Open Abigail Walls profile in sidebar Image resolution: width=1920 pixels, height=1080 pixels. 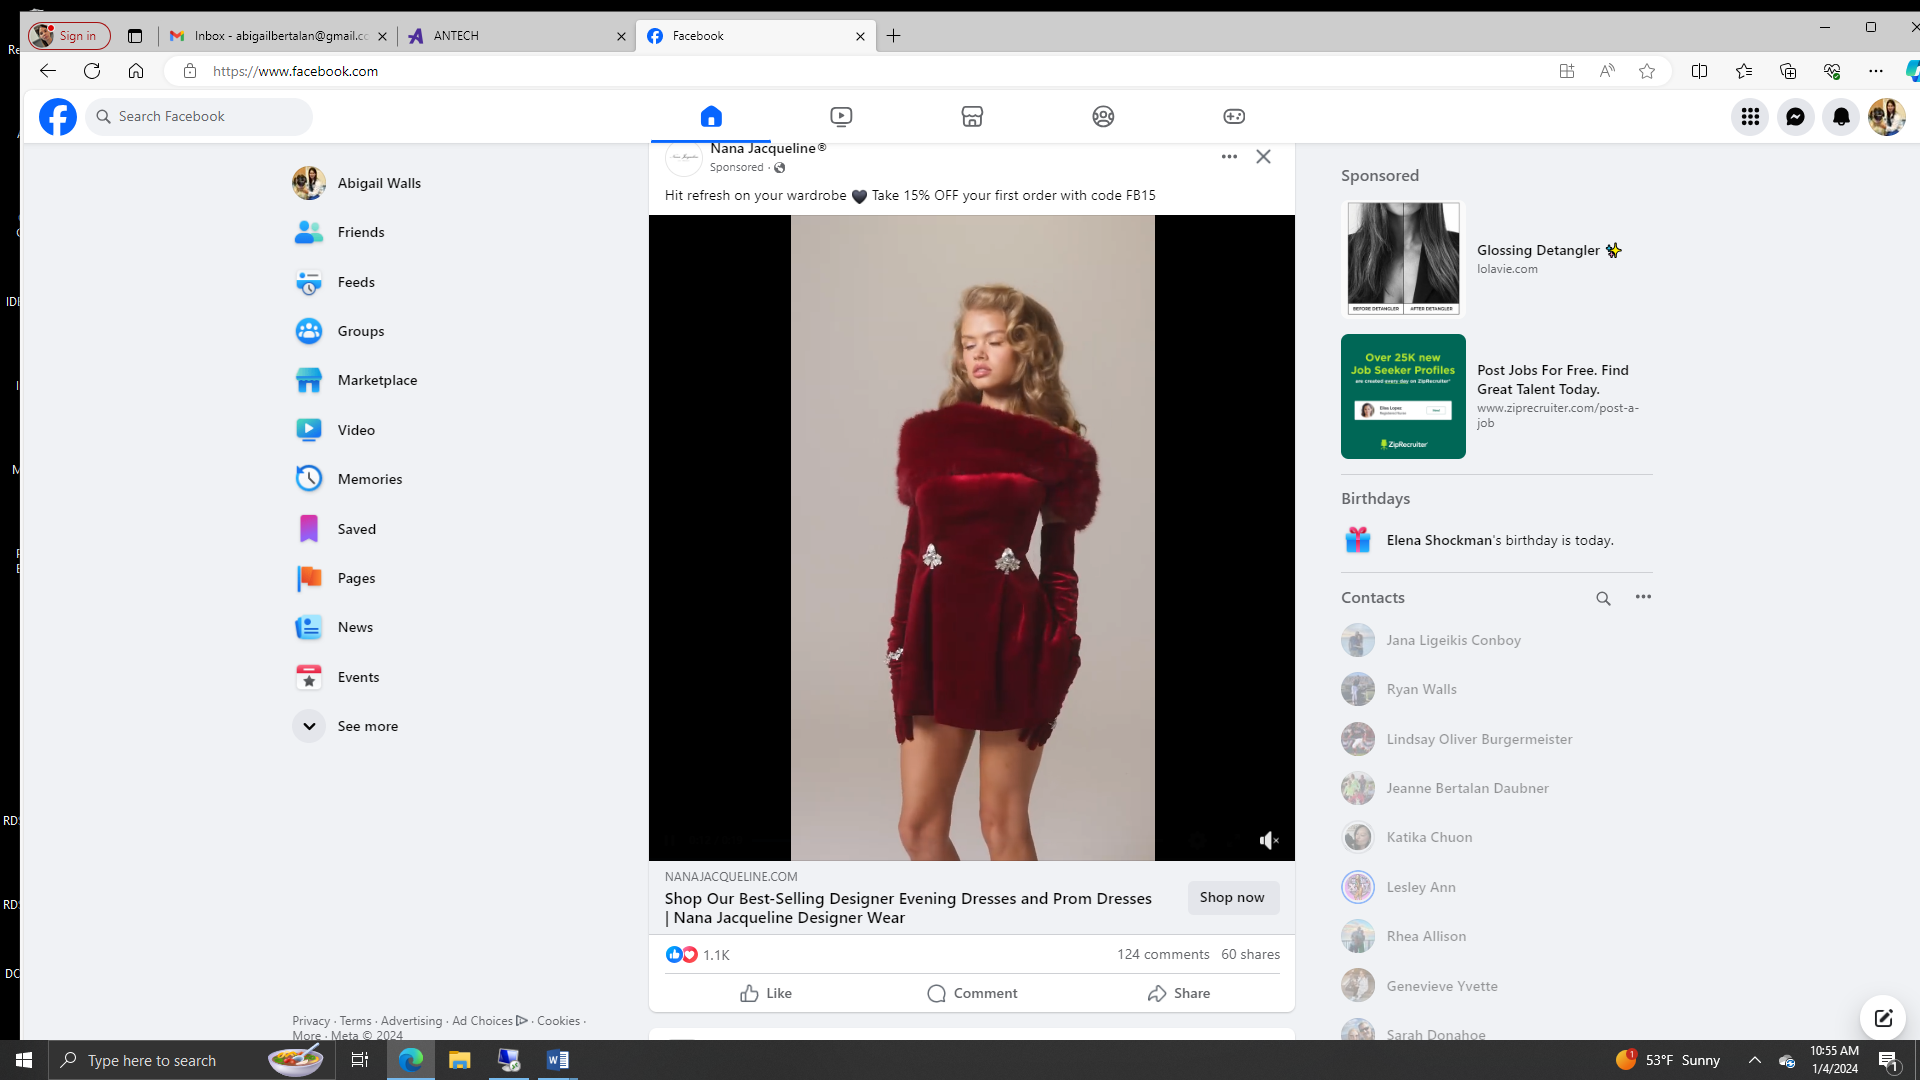click(379, 183)
